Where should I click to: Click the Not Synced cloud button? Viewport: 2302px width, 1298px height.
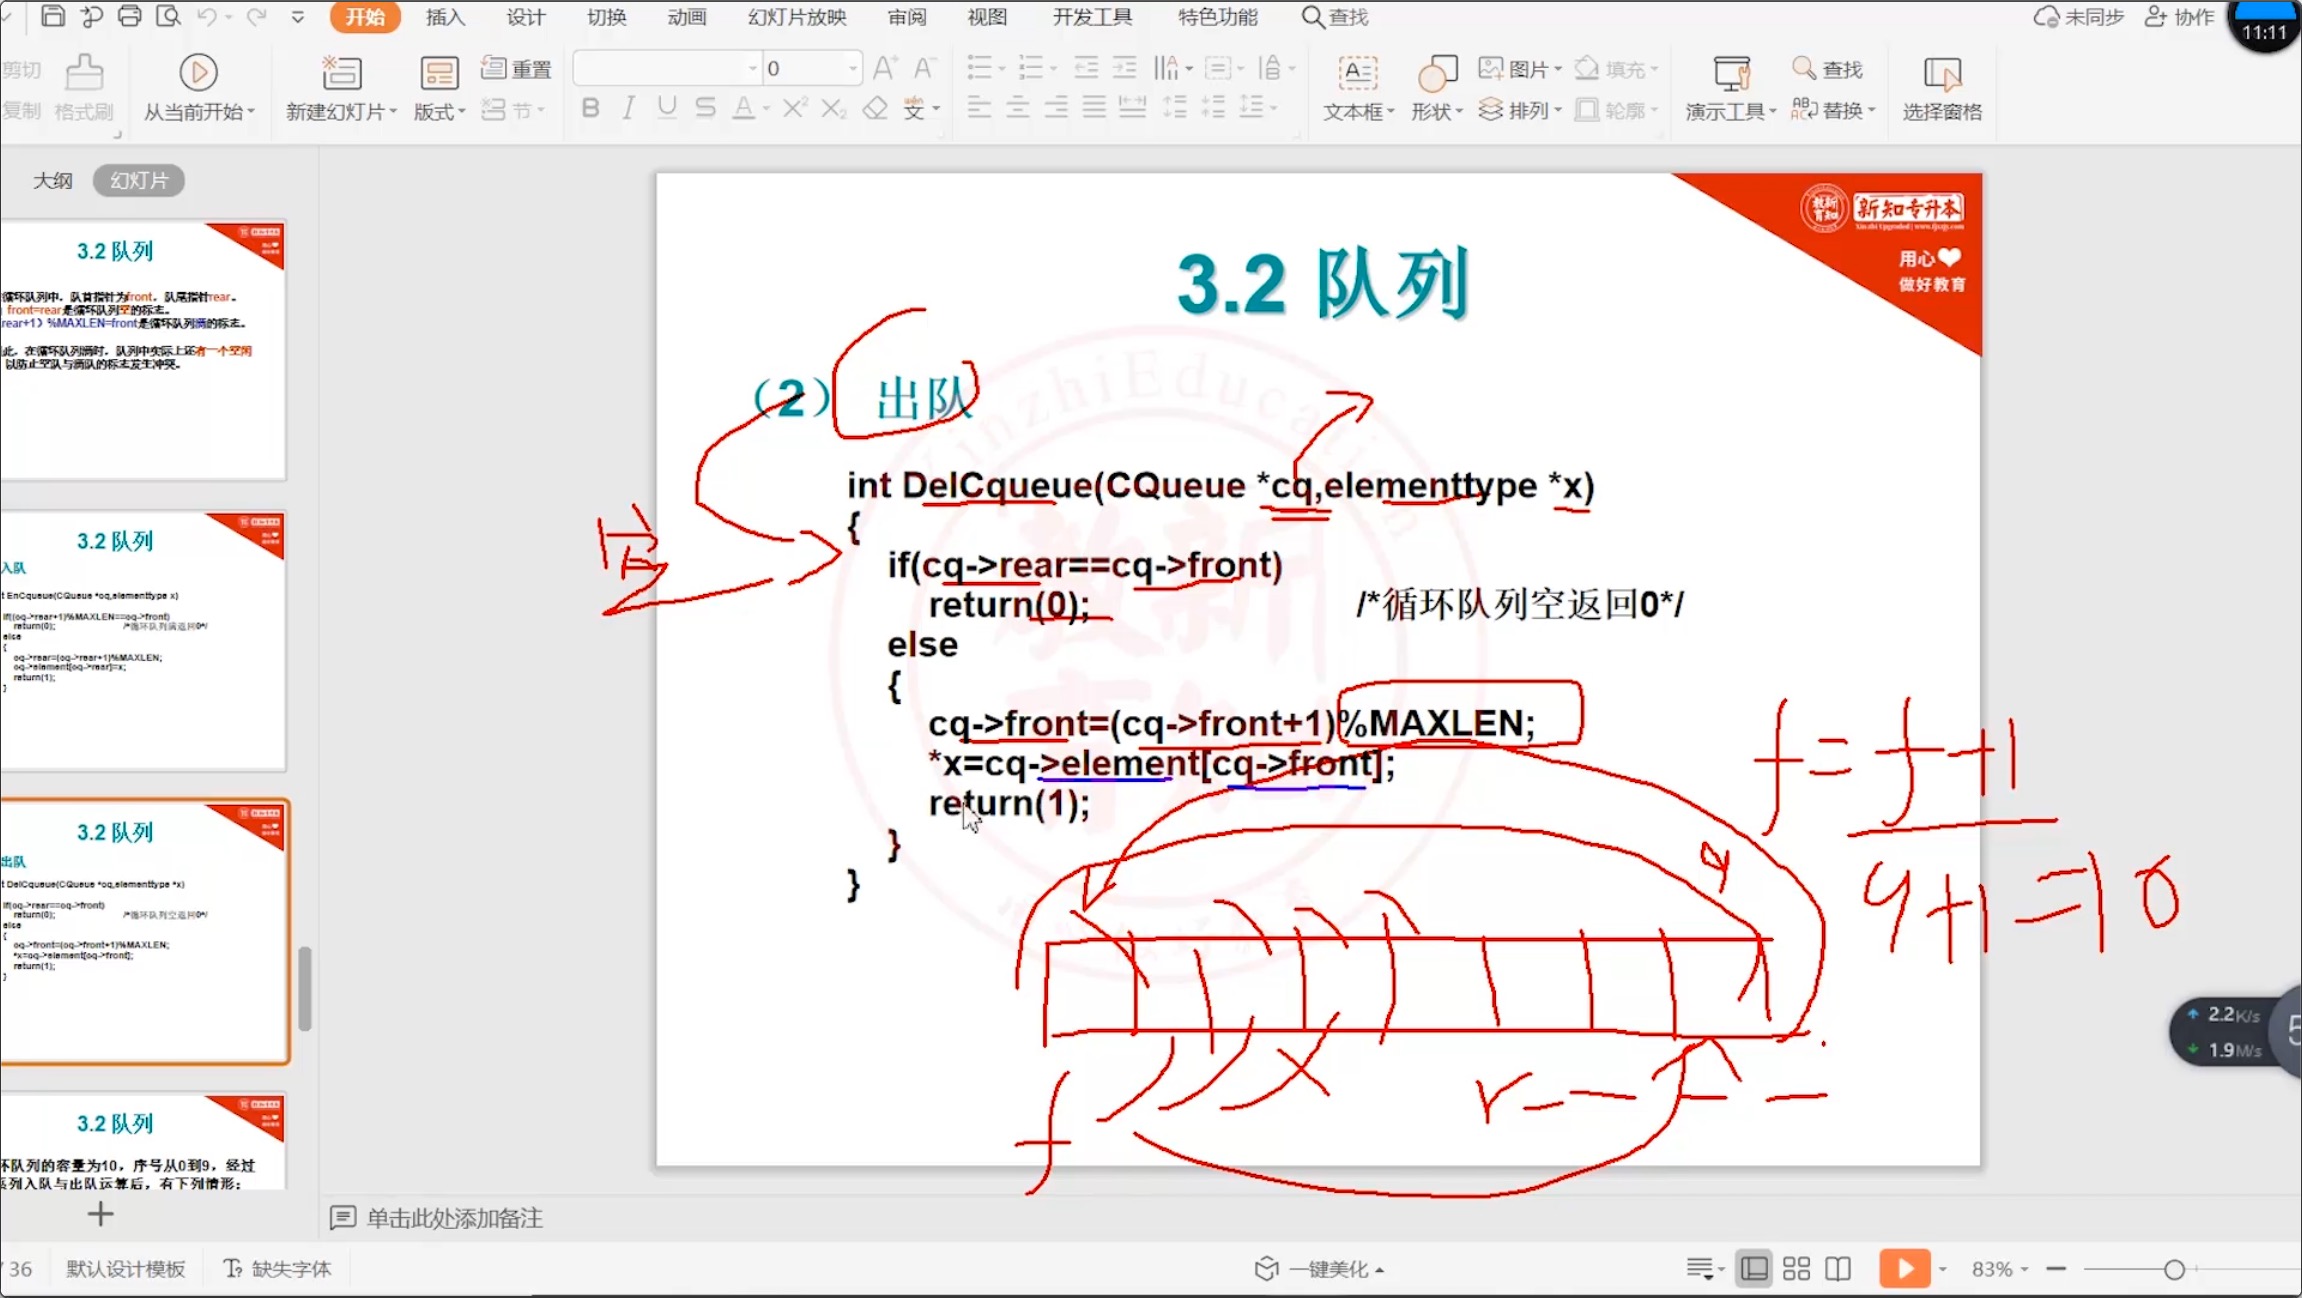pos(2078,17)
